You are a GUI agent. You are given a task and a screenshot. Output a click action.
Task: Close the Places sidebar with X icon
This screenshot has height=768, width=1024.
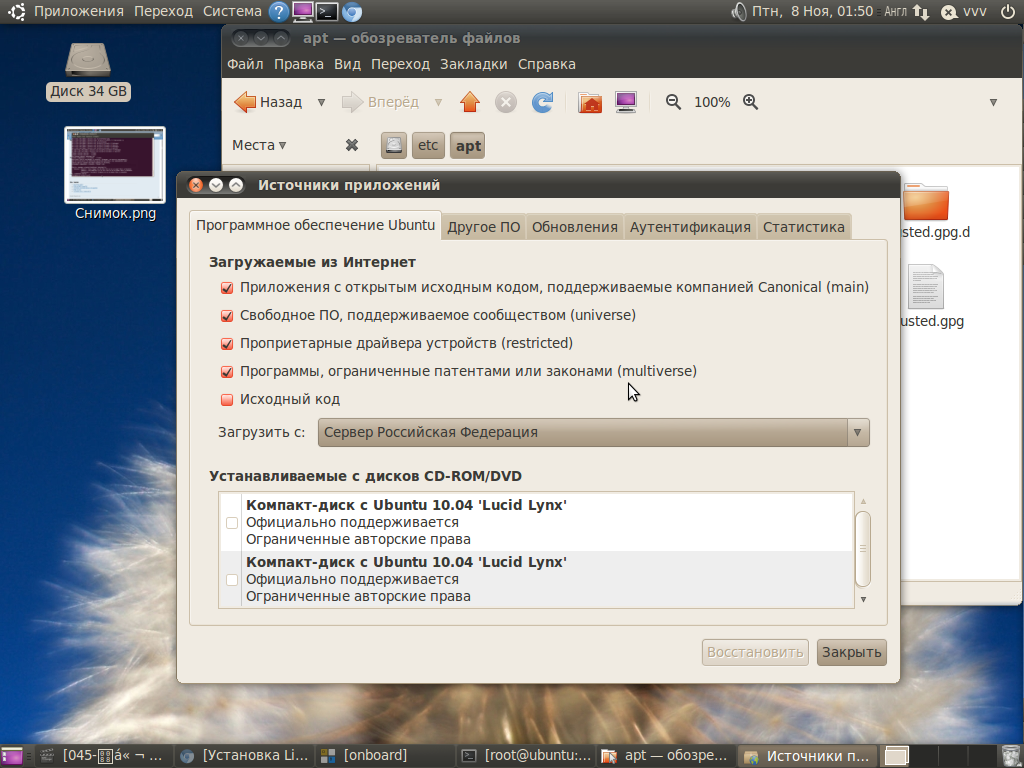coord(351,145)
